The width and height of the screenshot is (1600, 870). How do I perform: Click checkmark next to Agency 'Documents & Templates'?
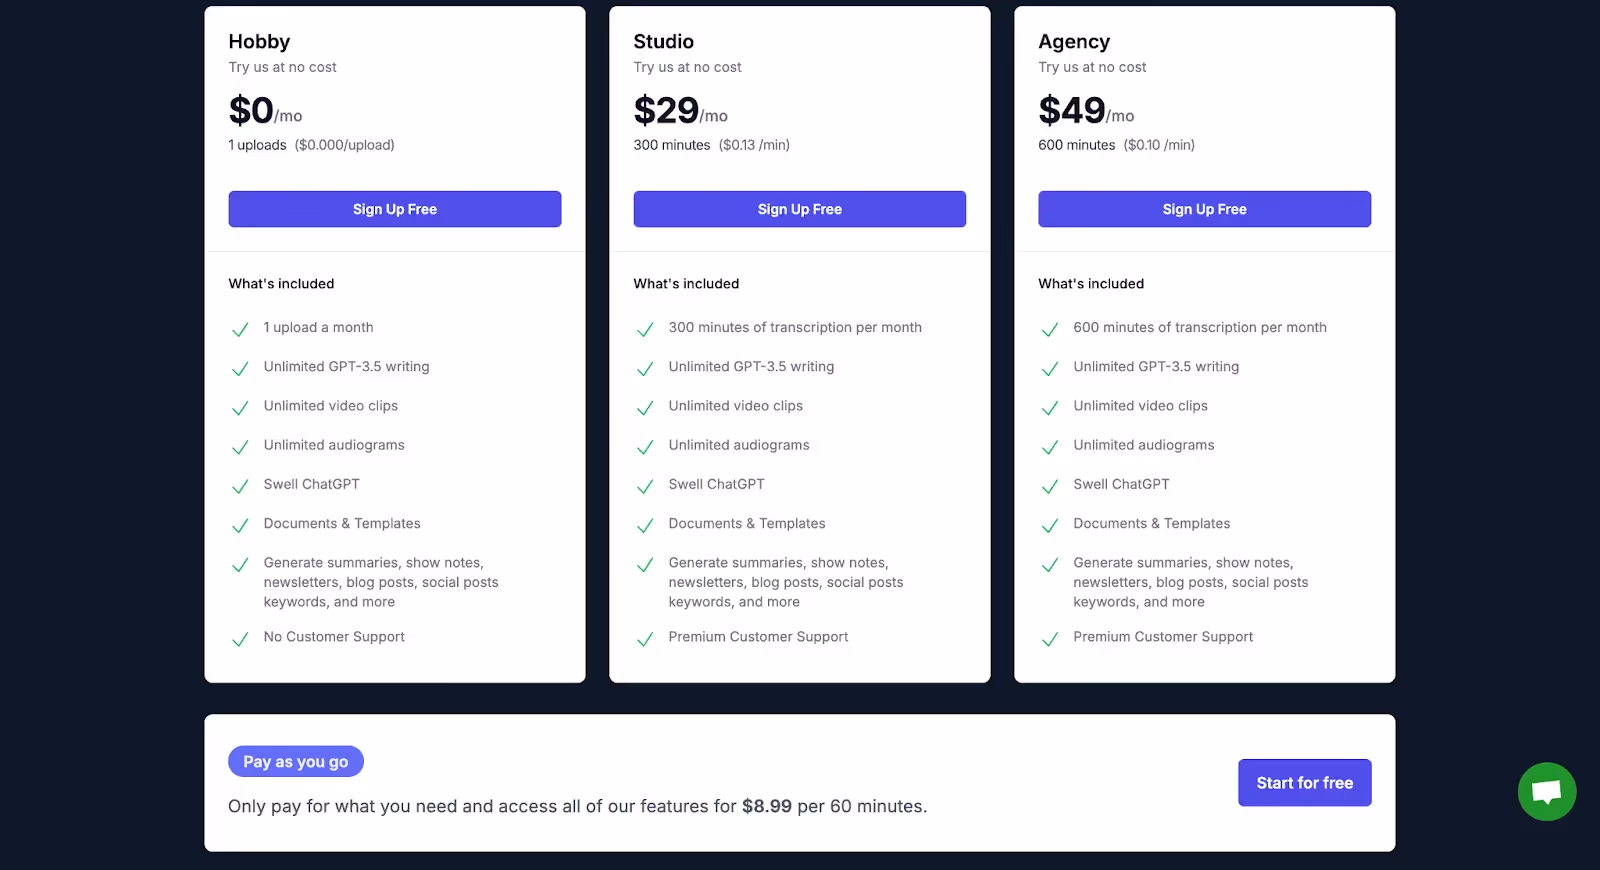point(1050,525)
